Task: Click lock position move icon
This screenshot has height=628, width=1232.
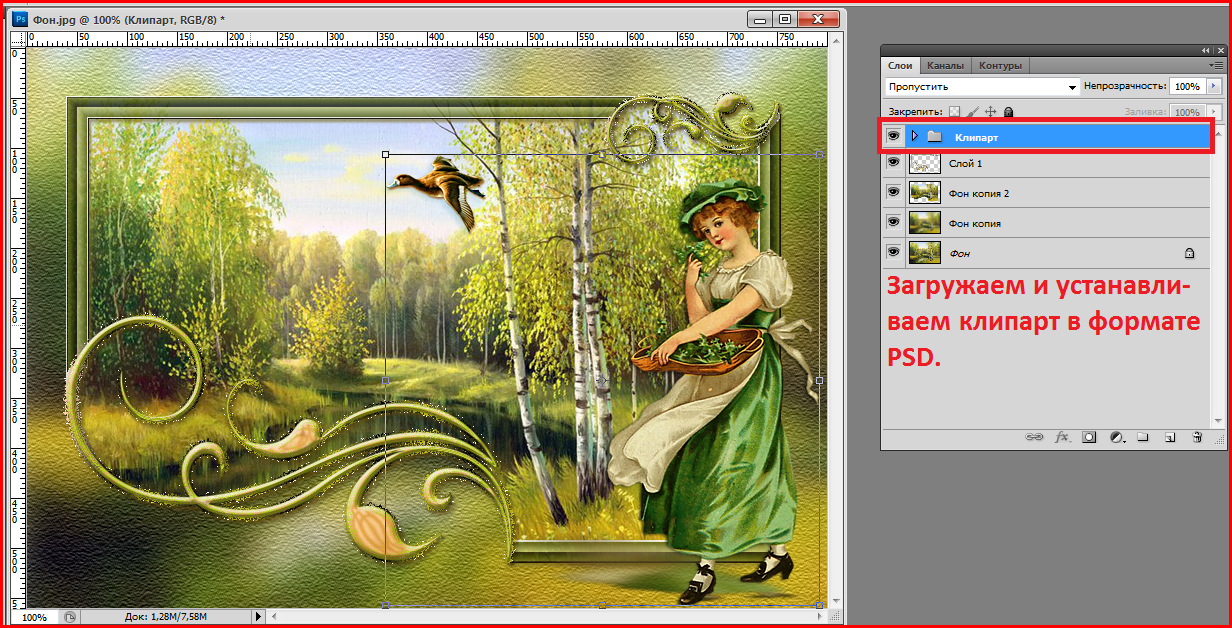Action: pos(991,112)
